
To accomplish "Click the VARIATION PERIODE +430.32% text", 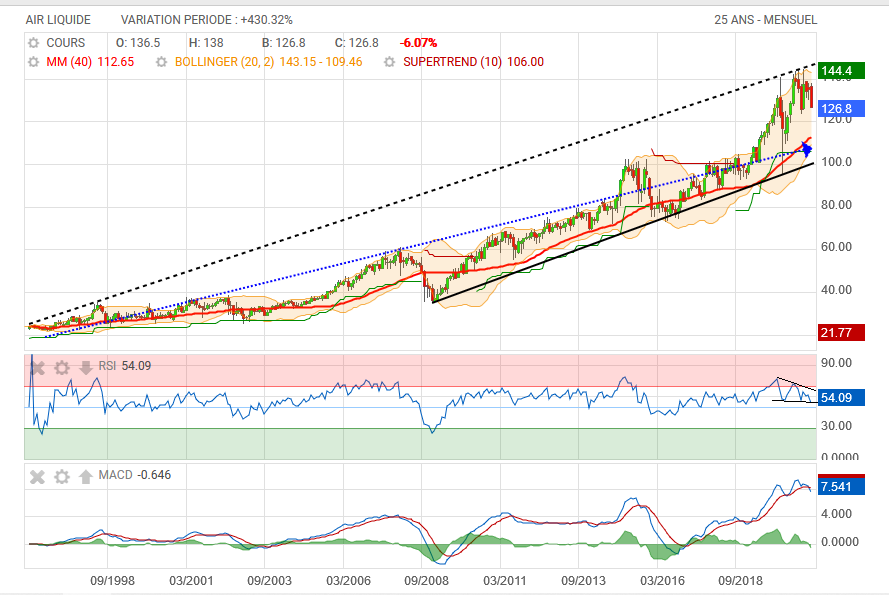I will pyautogui.click(x=207, y=20).
